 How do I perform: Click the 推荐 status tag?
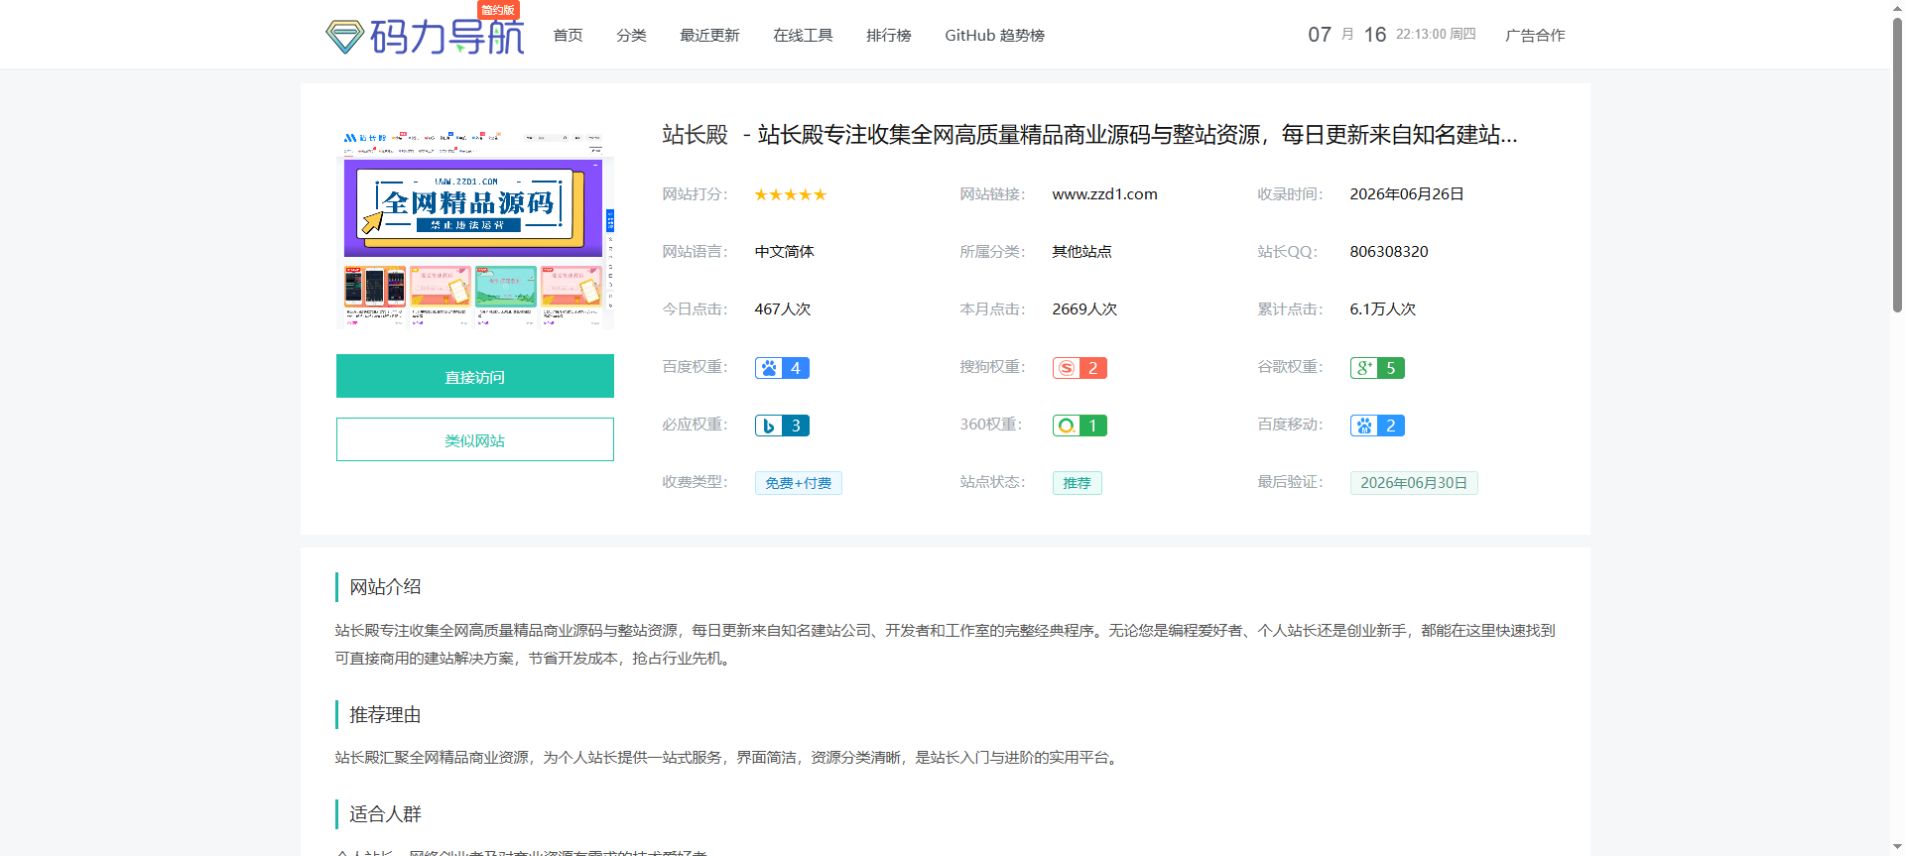click(x=1077, y=483)
